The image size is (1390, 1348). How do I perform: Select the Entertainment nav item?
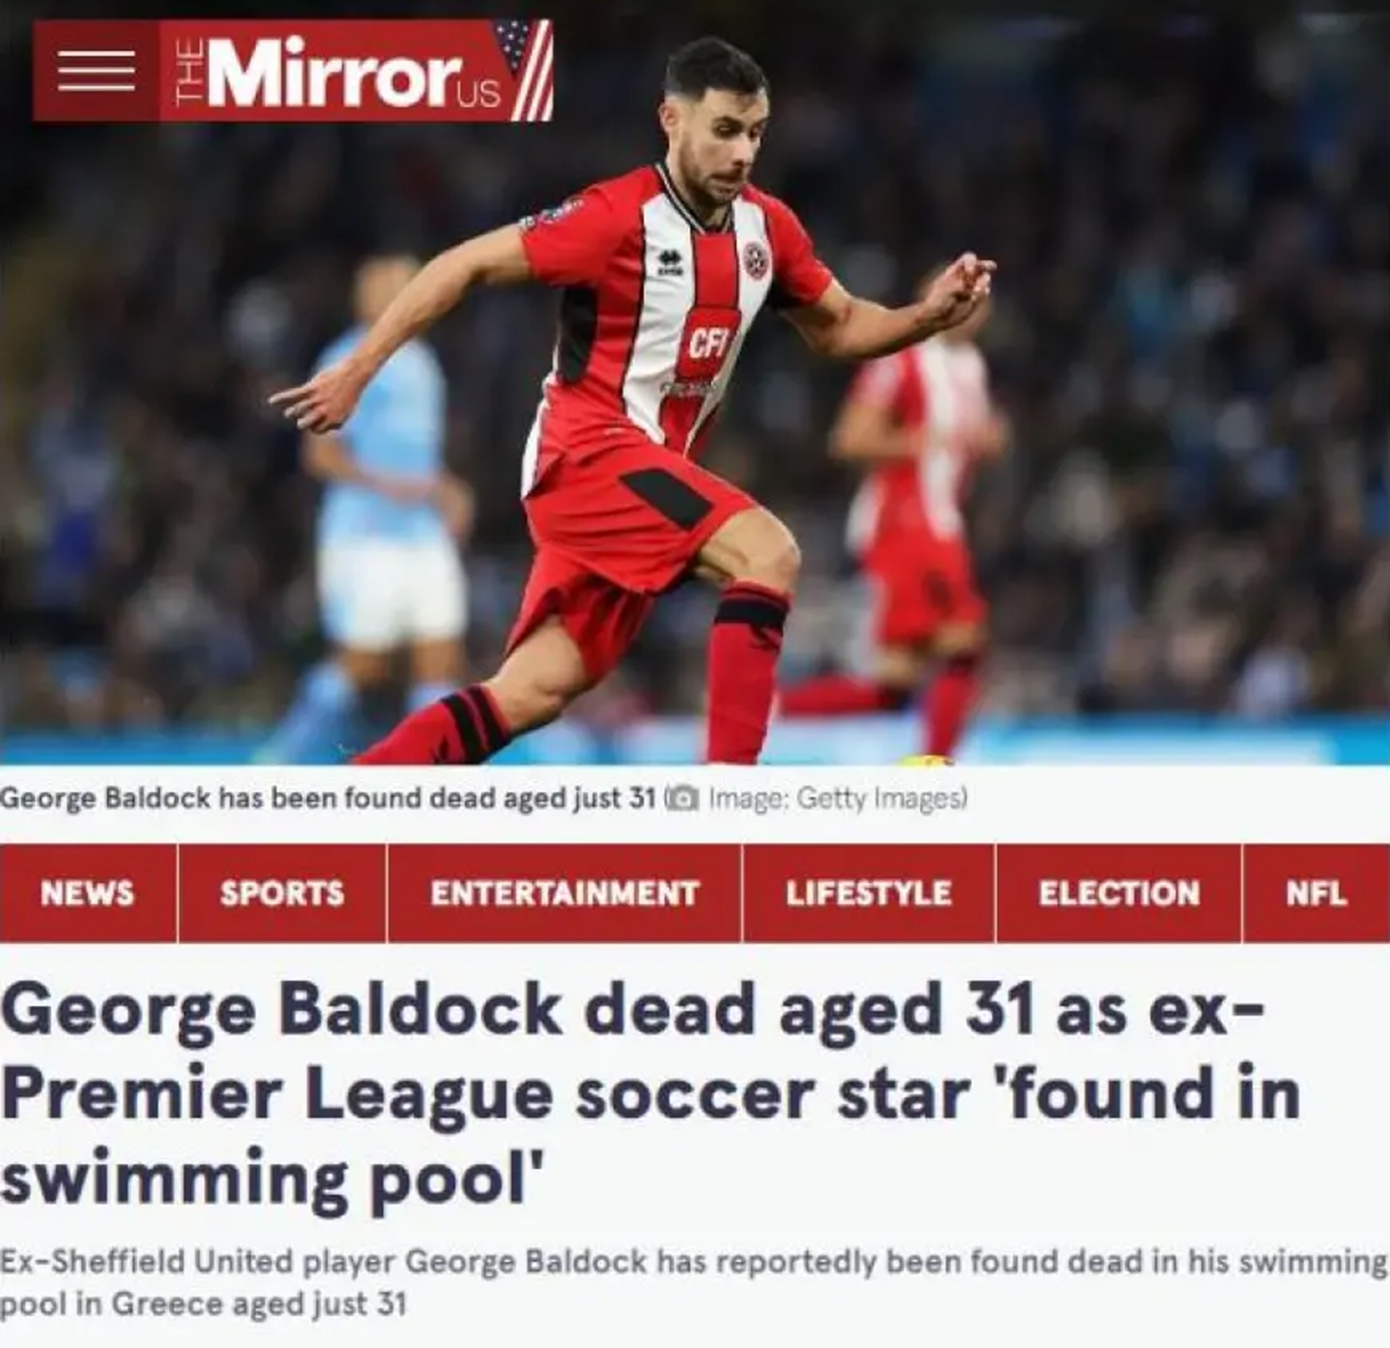[564, 893]
